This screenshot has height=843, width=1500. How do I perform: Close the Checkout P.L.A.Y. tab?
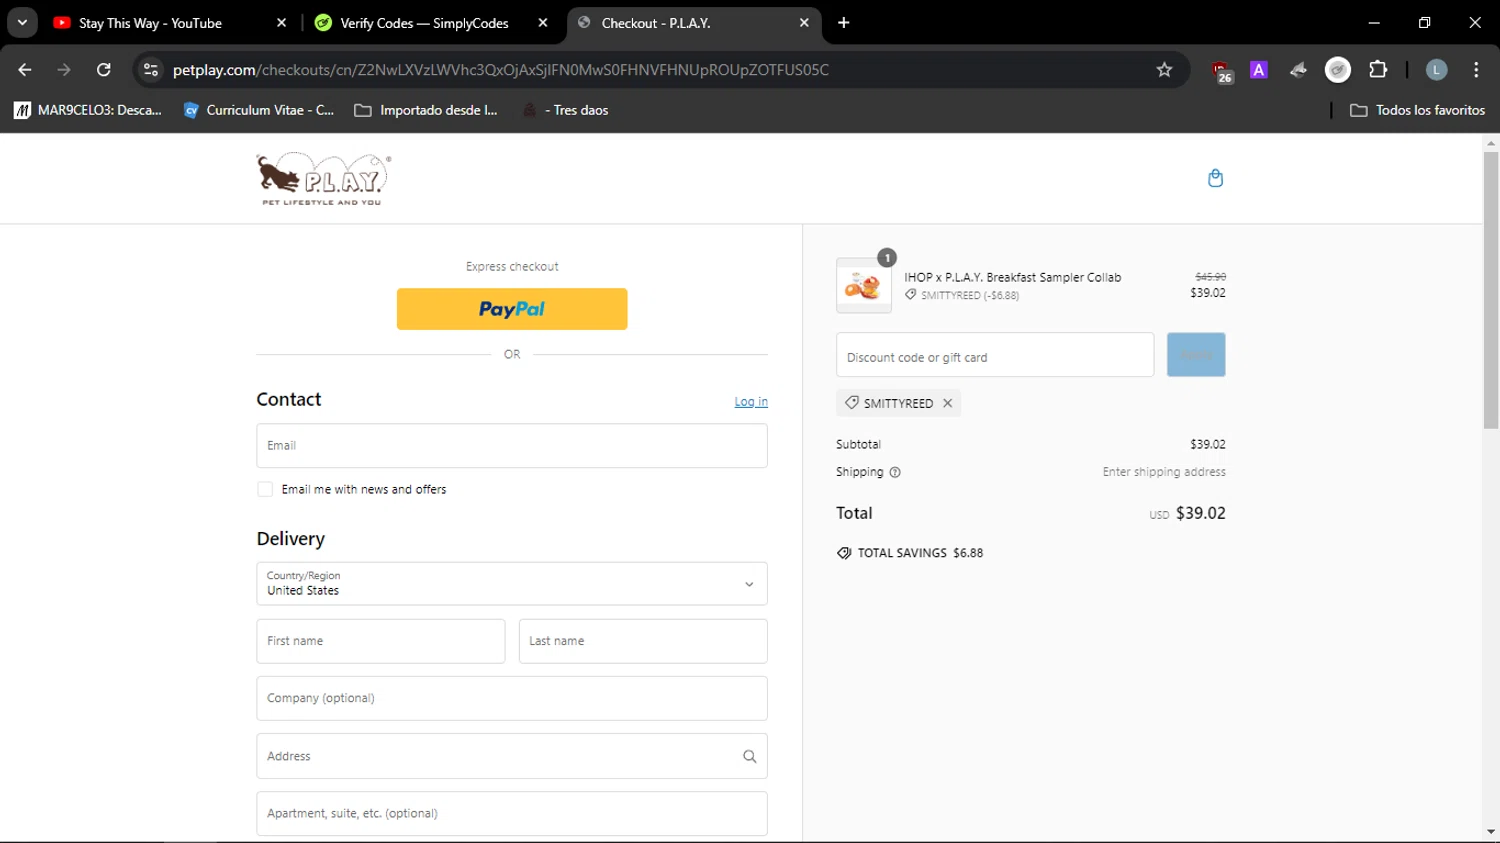tap(804, 23)
